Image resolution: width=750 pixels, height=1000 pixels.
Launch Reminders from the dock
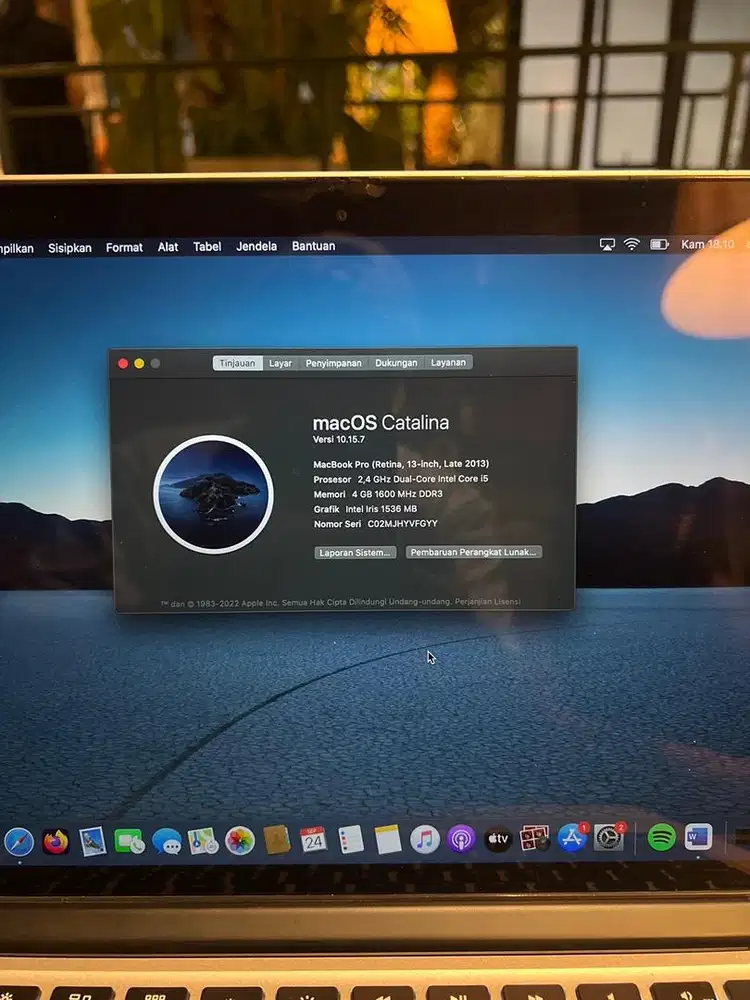350,839
